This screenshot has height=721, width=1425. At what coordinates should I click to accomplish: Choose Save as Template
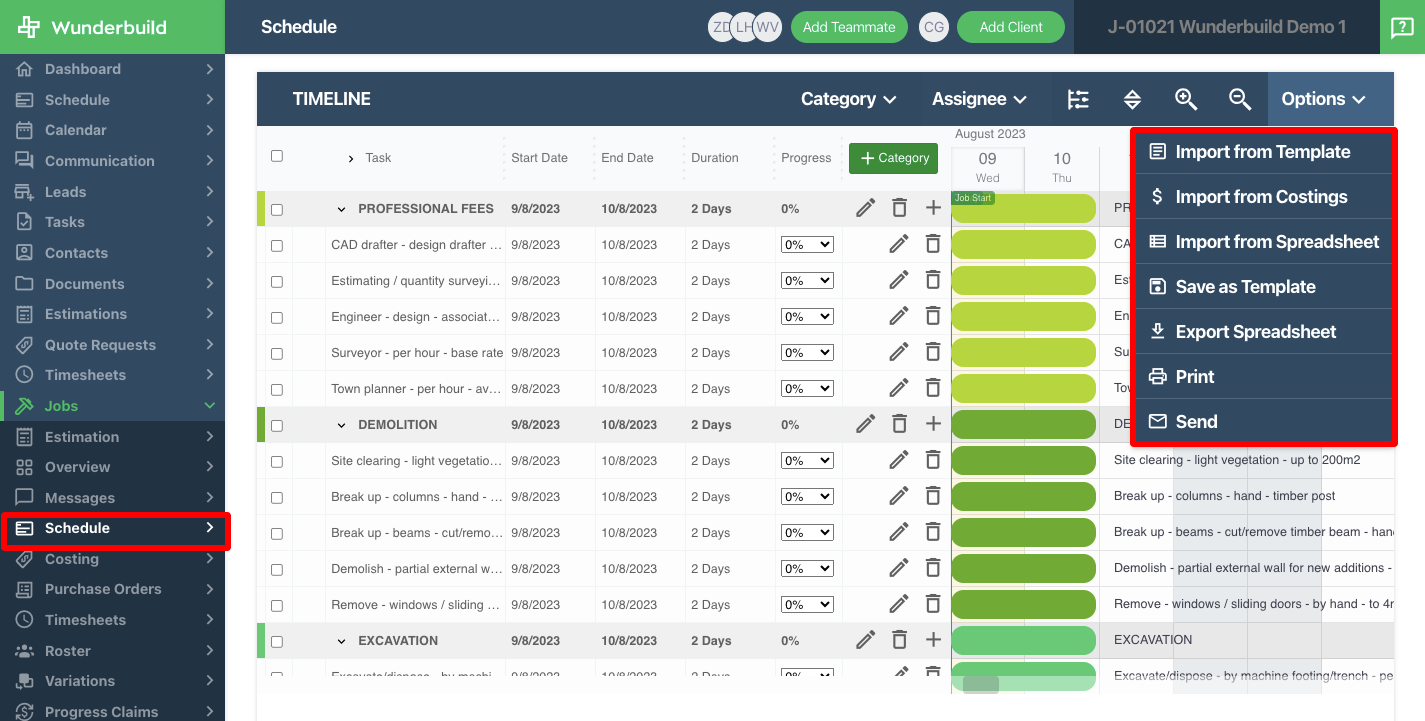point(1264,287)
